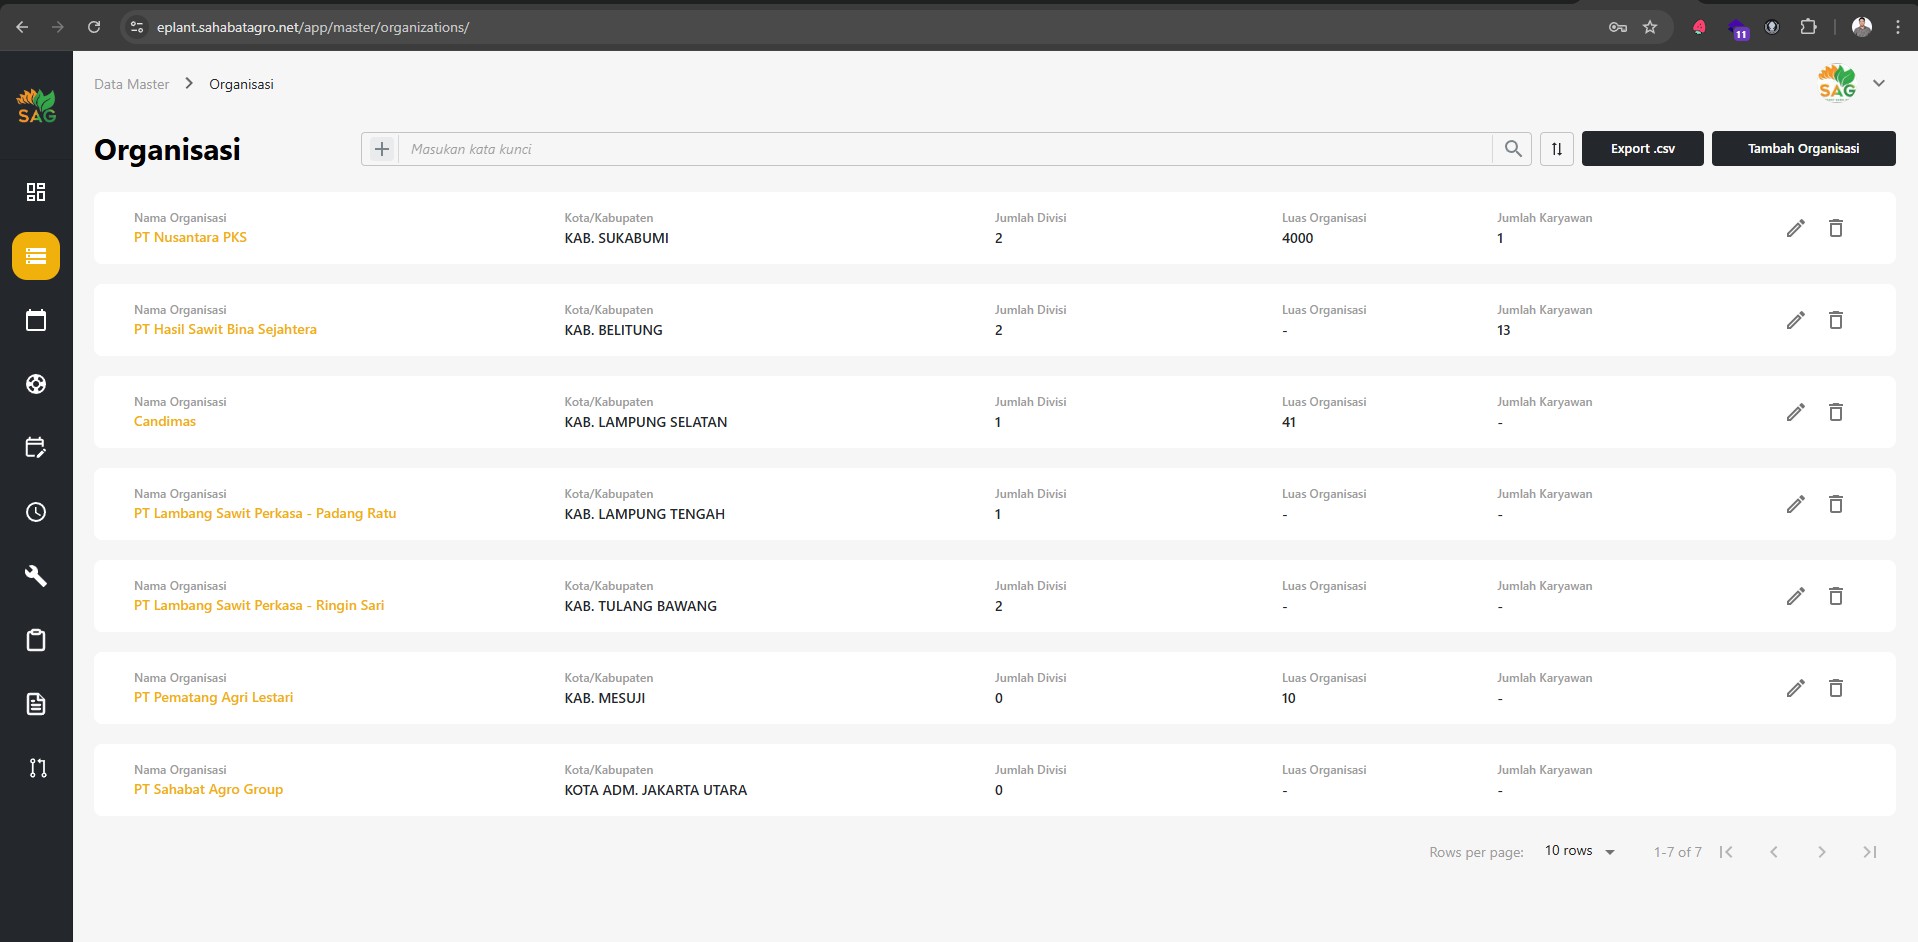
Task: Open the clipboard sidebar icon
Action: [36, 640]
